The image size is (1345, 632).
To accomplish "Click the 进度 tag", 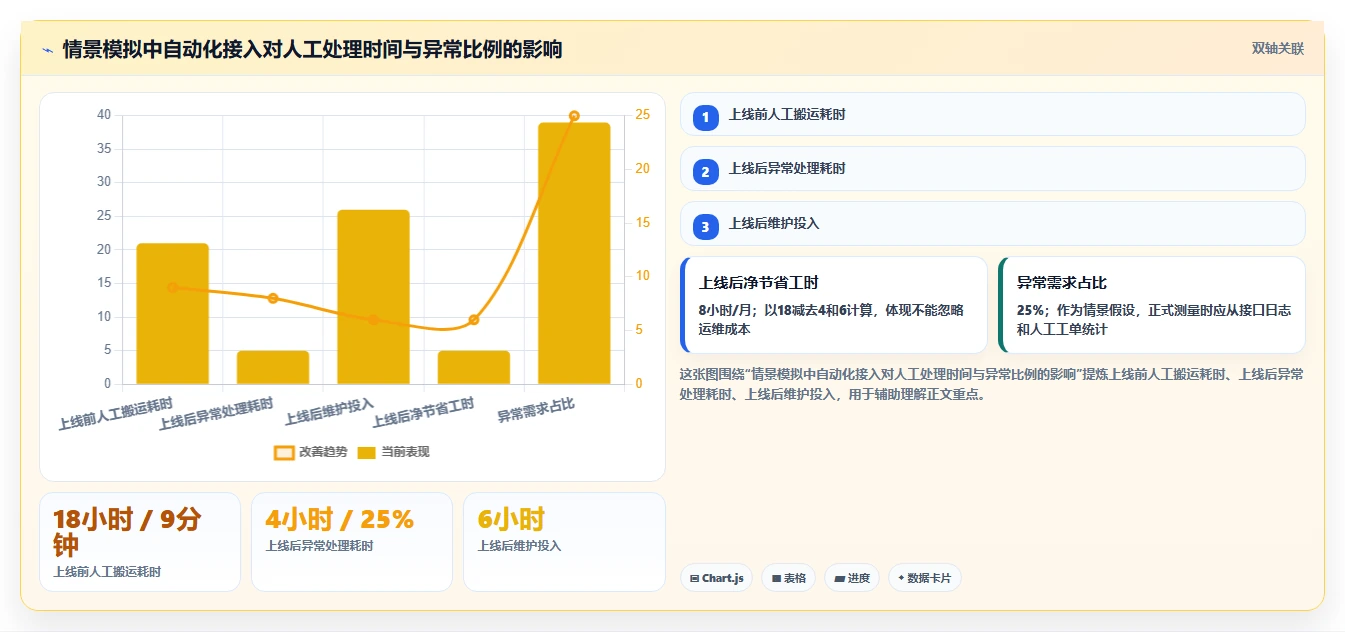I will [852, 578].
